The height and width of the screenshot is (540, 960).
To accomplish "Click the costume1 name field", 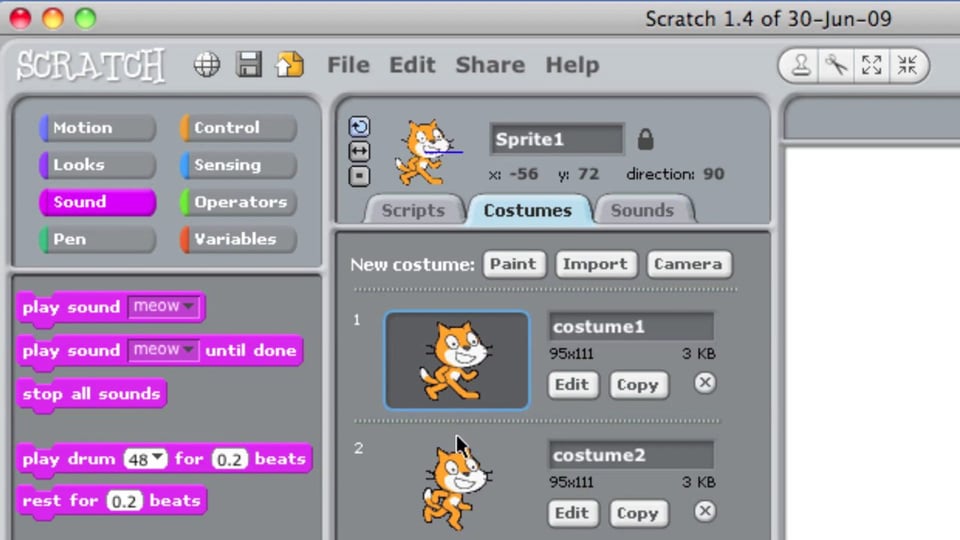I will (x=631, y=326).
